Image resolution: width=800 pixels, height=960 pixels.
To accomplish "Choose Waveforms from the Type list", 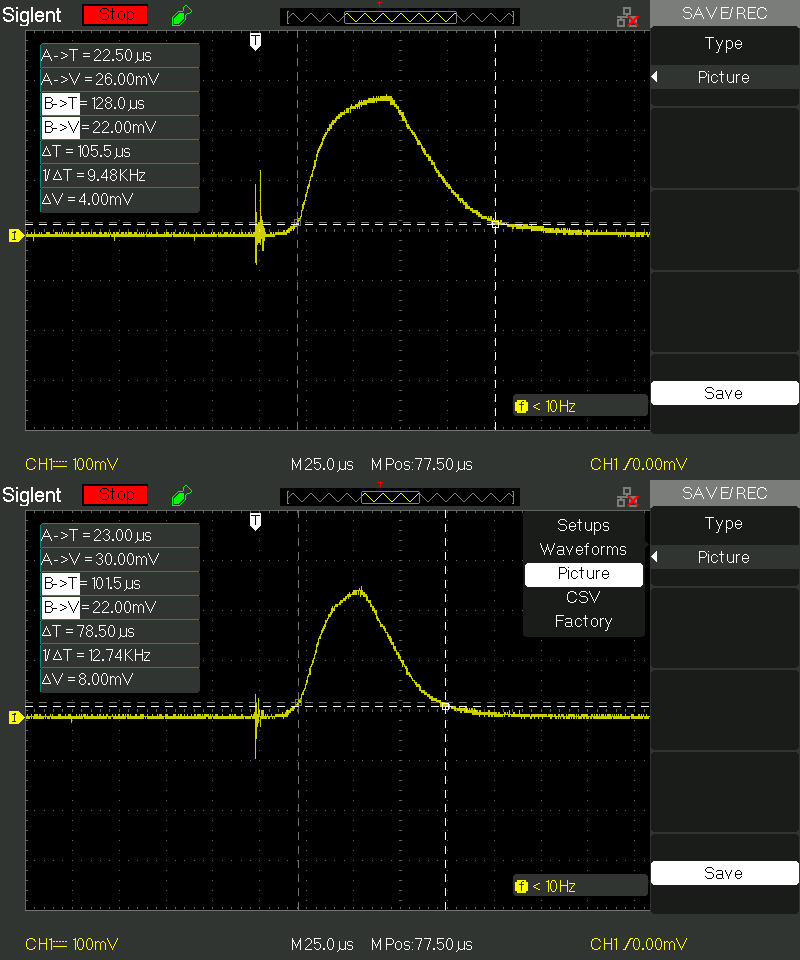I will pos(583,549).
